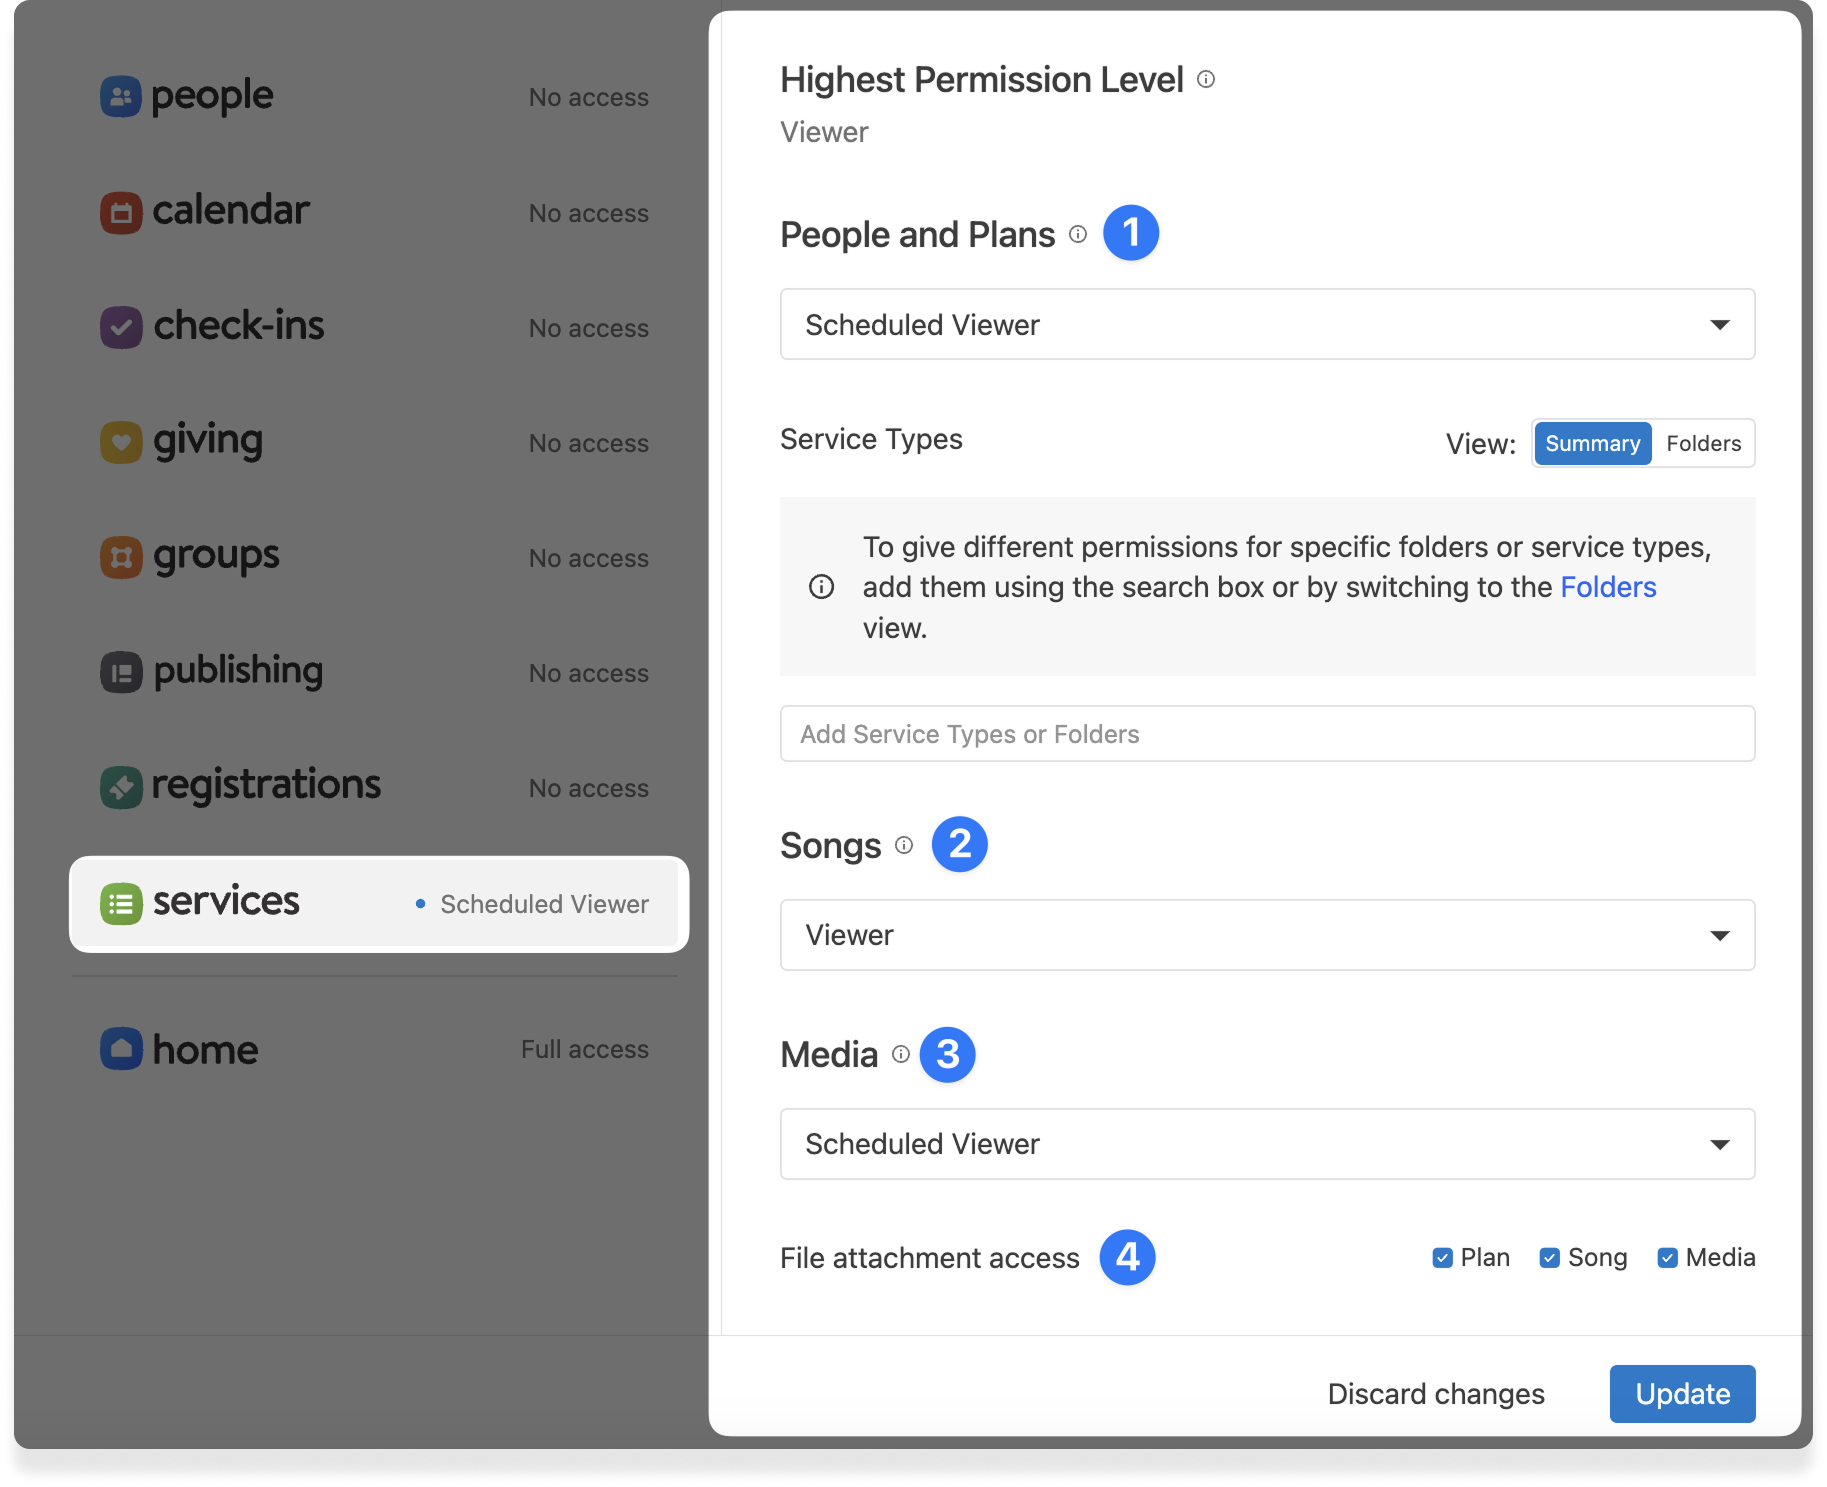The width and height of the screenshot is (1827, 1487).
Task: Expand the Songs Viewer dropdown
Action: pos(1266,935)
